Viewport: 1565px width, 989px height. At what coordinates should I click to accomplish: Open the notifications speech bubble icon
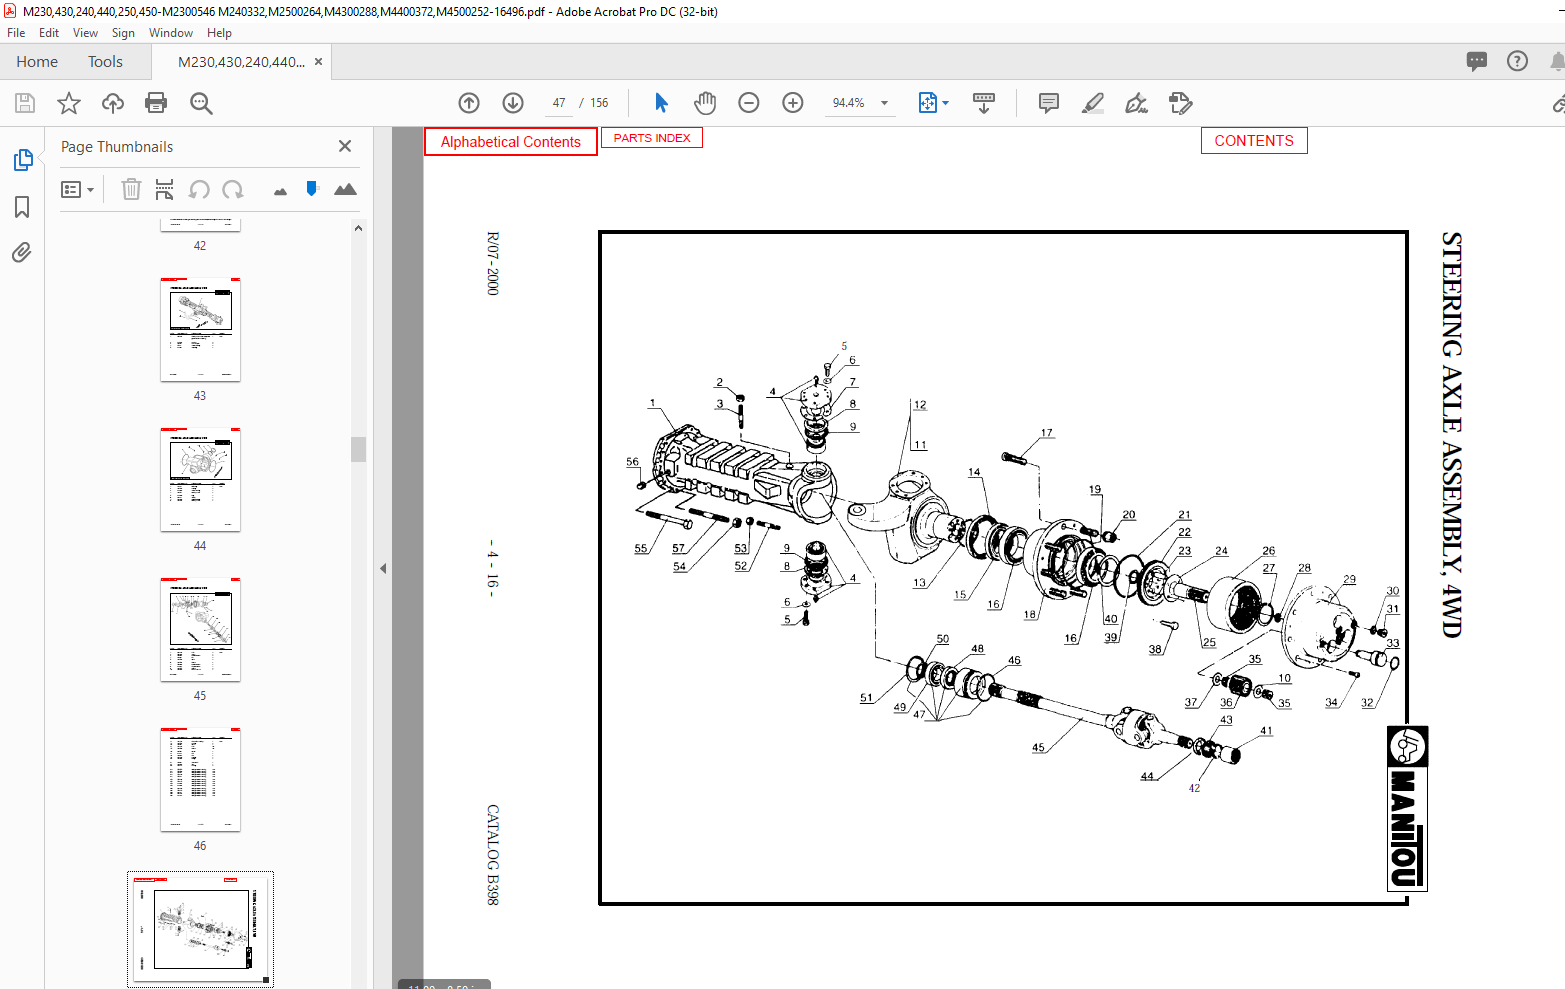[x=1477, y=61]
